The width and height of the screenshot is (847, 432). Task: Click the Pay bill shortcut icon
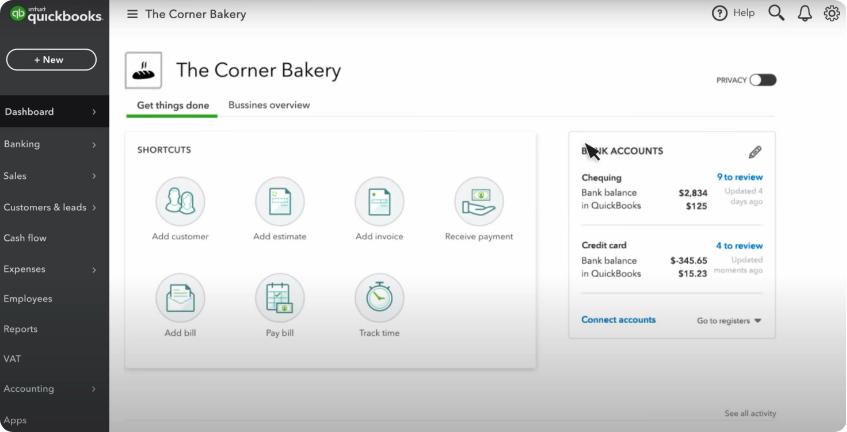(x=280, y=298)
